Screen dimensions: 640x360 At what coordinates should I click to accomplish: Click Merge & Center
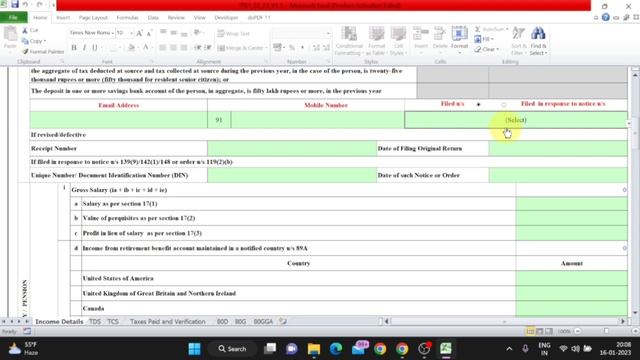240,48
